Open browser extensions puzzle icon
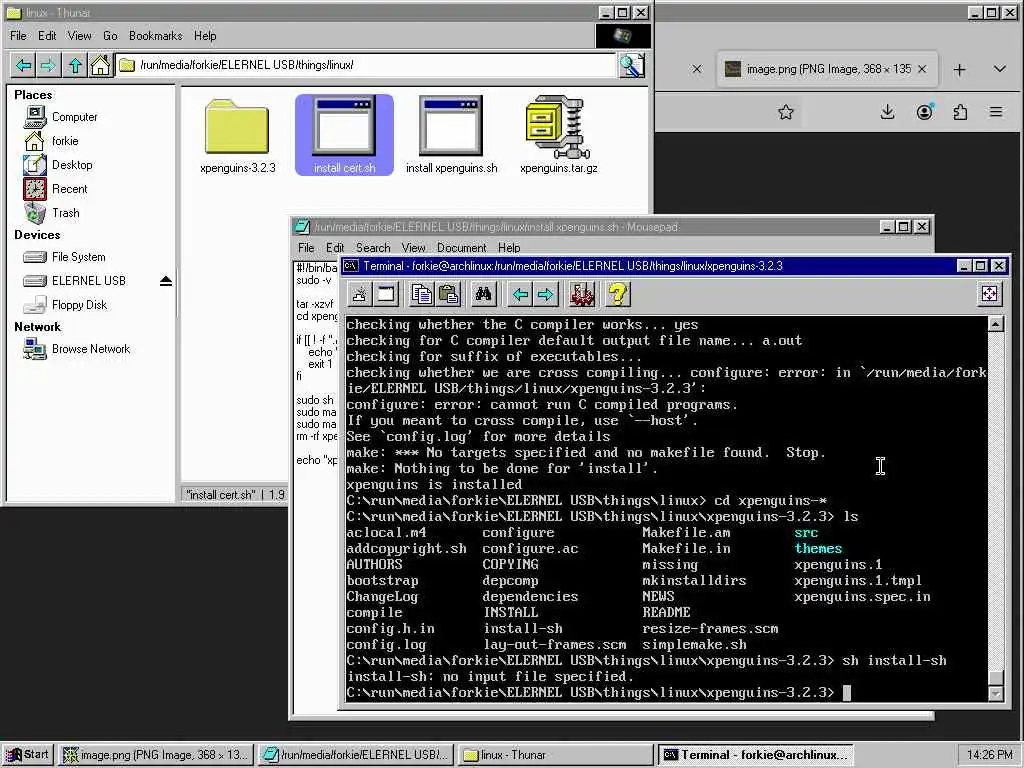Viewport: 1024px width, 768px height. pos(960,112)
